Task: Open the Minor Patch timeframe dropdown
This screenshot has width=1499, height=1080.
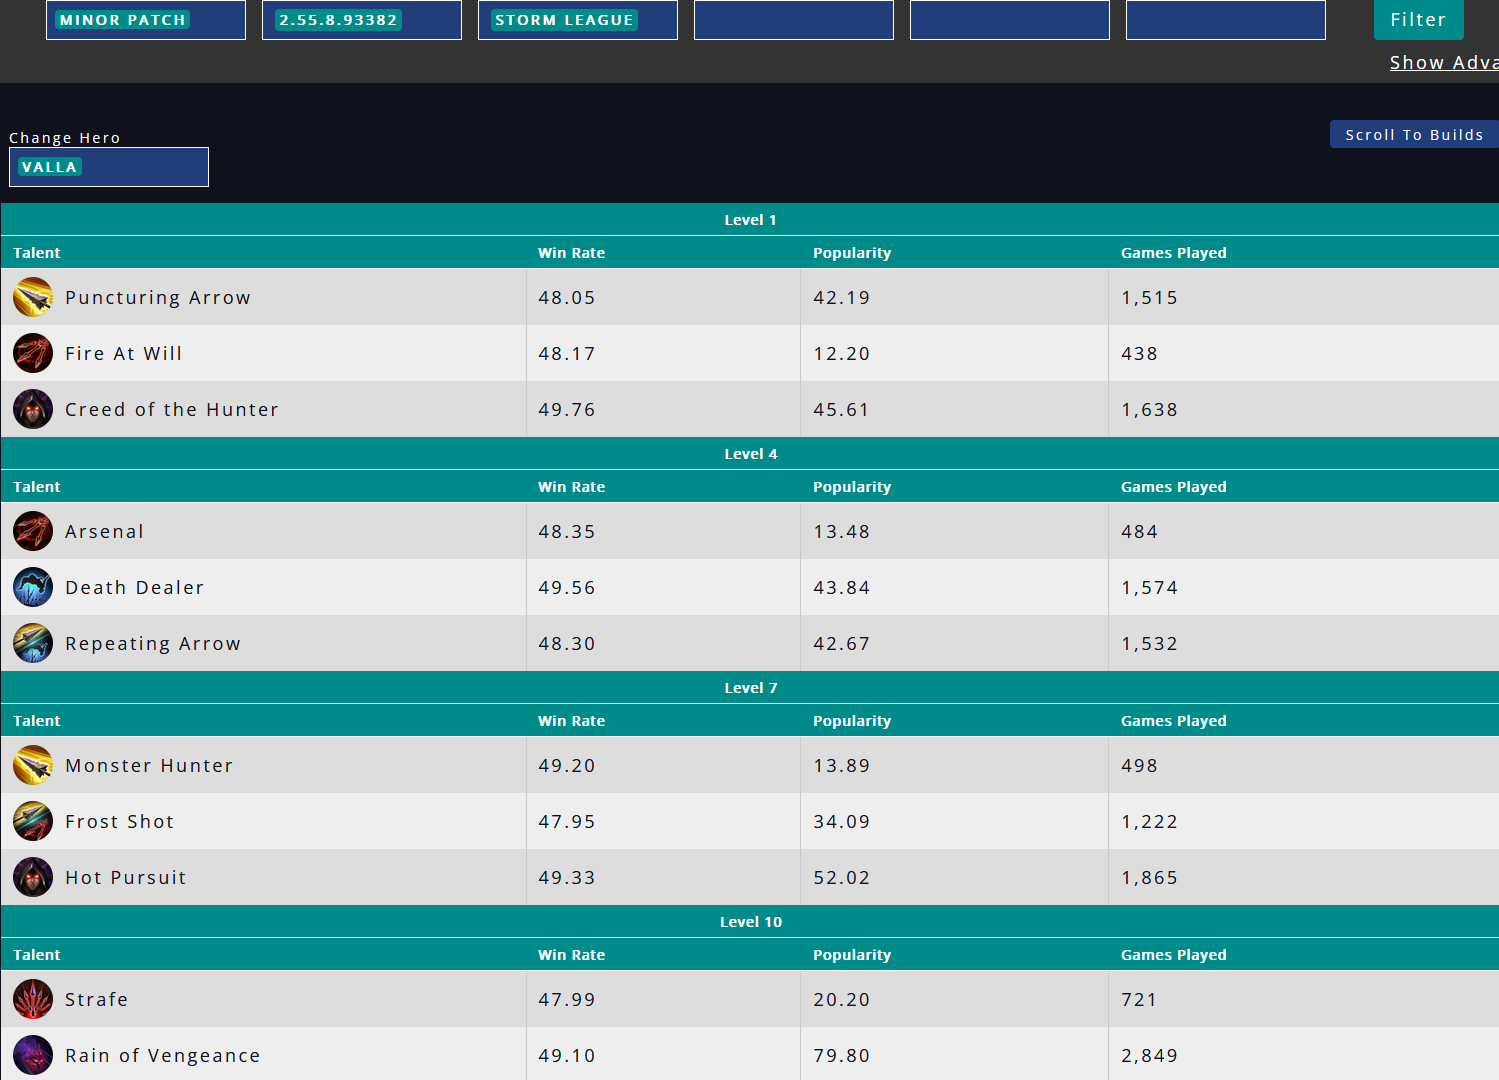Action: coord(146,20)
